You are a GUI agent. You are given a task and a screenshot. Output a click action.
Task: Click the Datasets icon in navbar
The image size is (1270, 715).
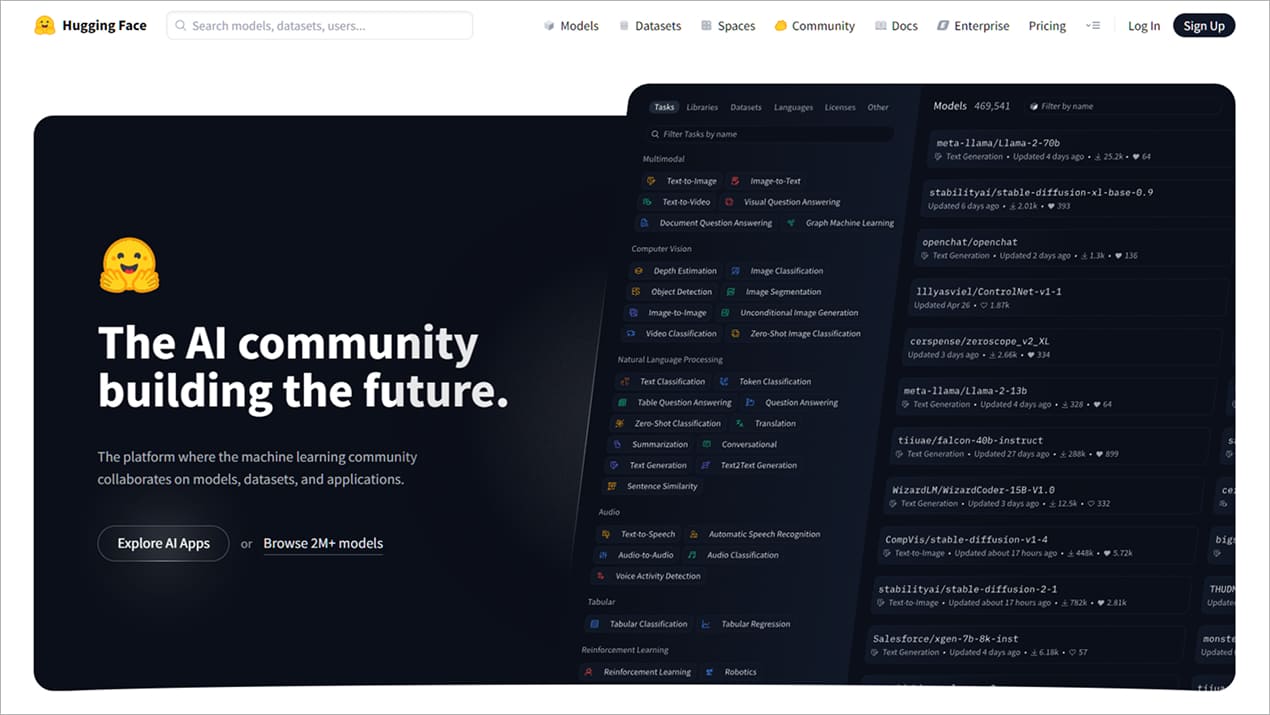coord(624,26)
